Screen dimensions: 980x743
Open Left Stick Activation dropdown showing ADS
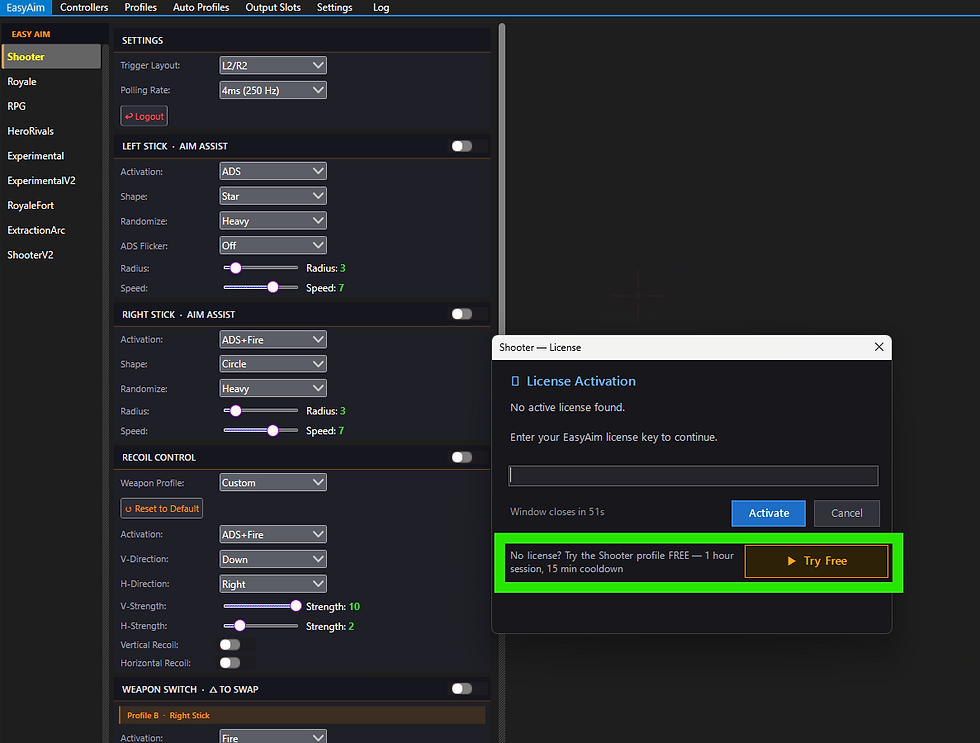tap(272, 171)
